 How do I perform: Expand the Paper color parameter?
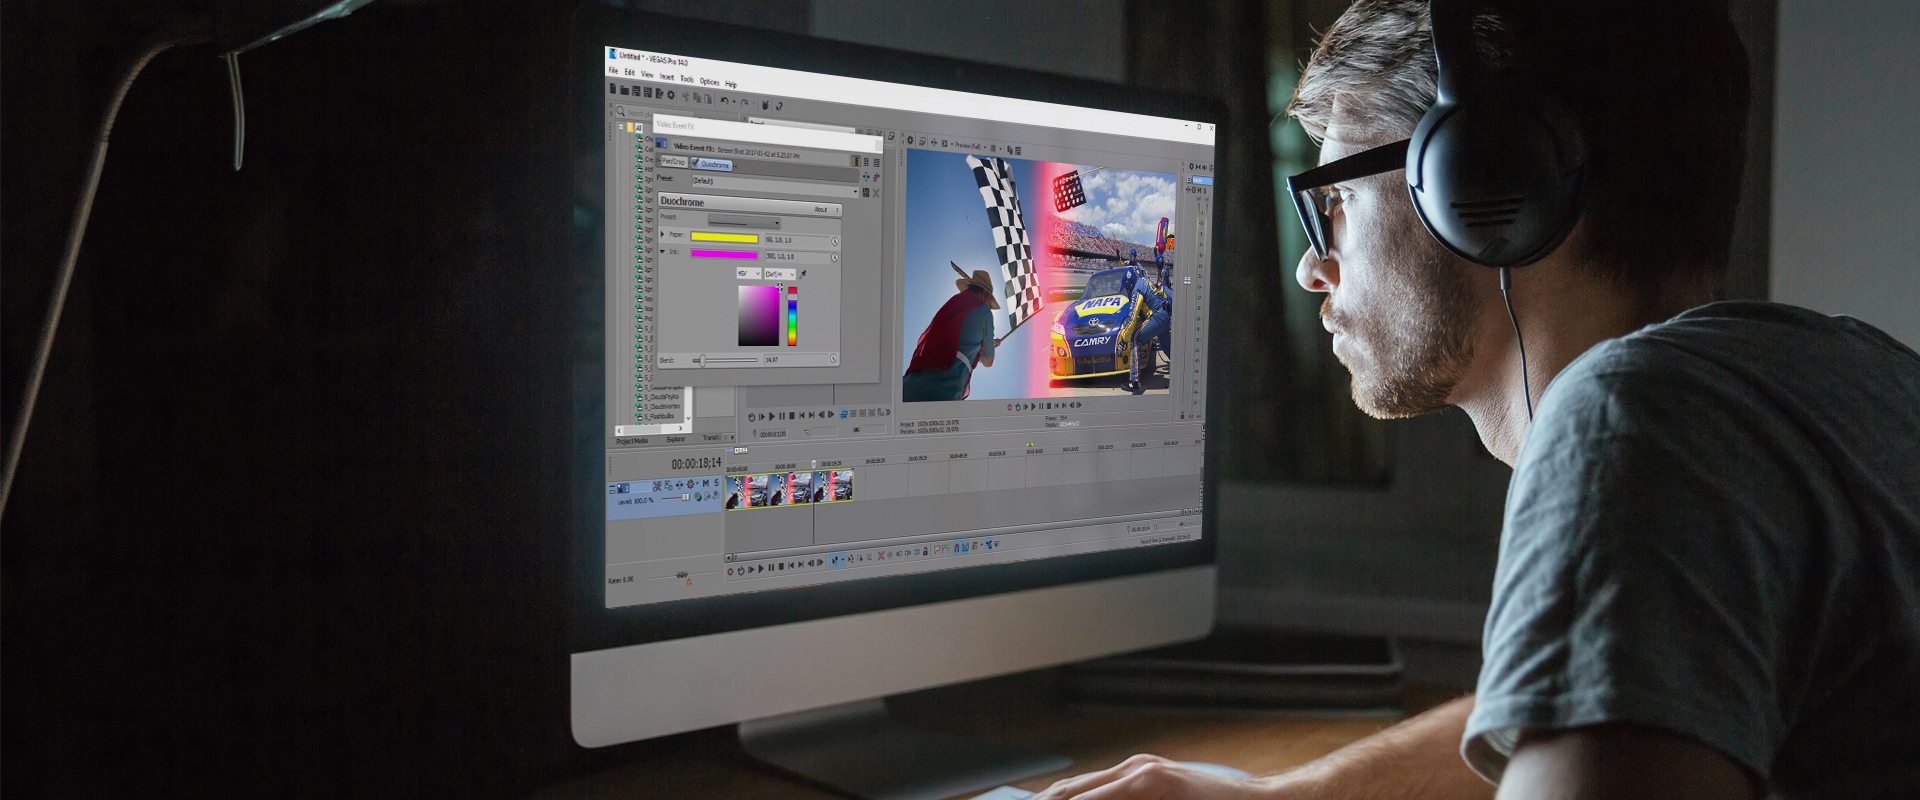point(662,234)
